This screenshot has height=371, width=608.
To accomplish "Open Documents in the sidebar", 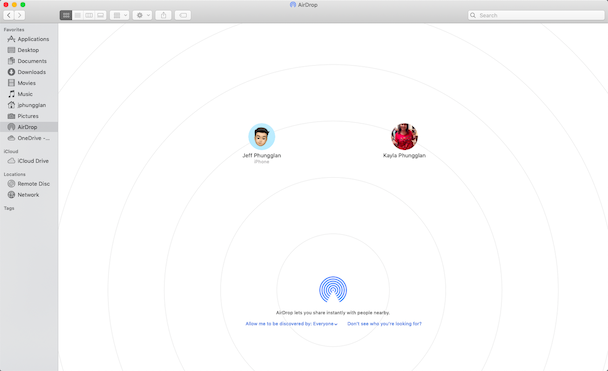I will pyautogui.click(x=29, y=61).
